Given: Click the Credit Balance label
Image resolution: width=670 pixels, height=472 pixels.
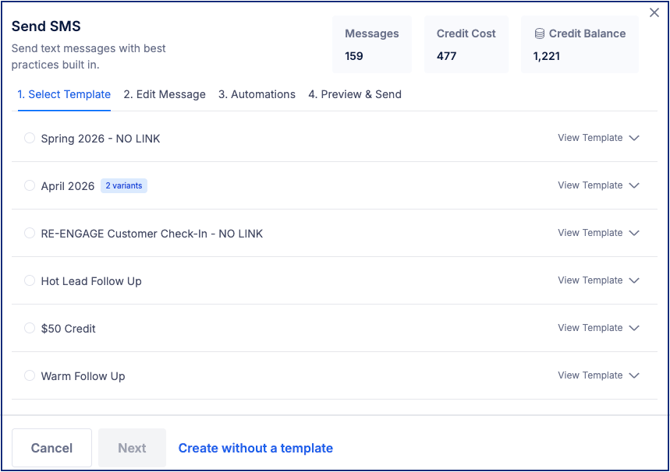Looking at the screenshot, I should tap(587, 34).
